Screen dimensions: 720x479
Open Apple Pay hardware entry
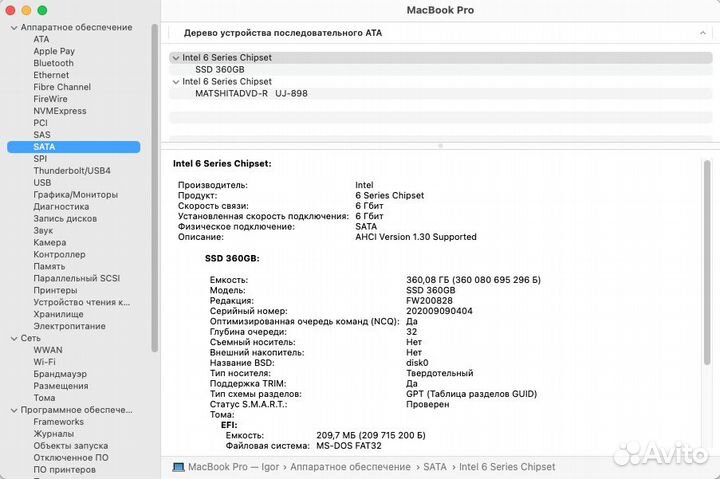tap(54, 51)
